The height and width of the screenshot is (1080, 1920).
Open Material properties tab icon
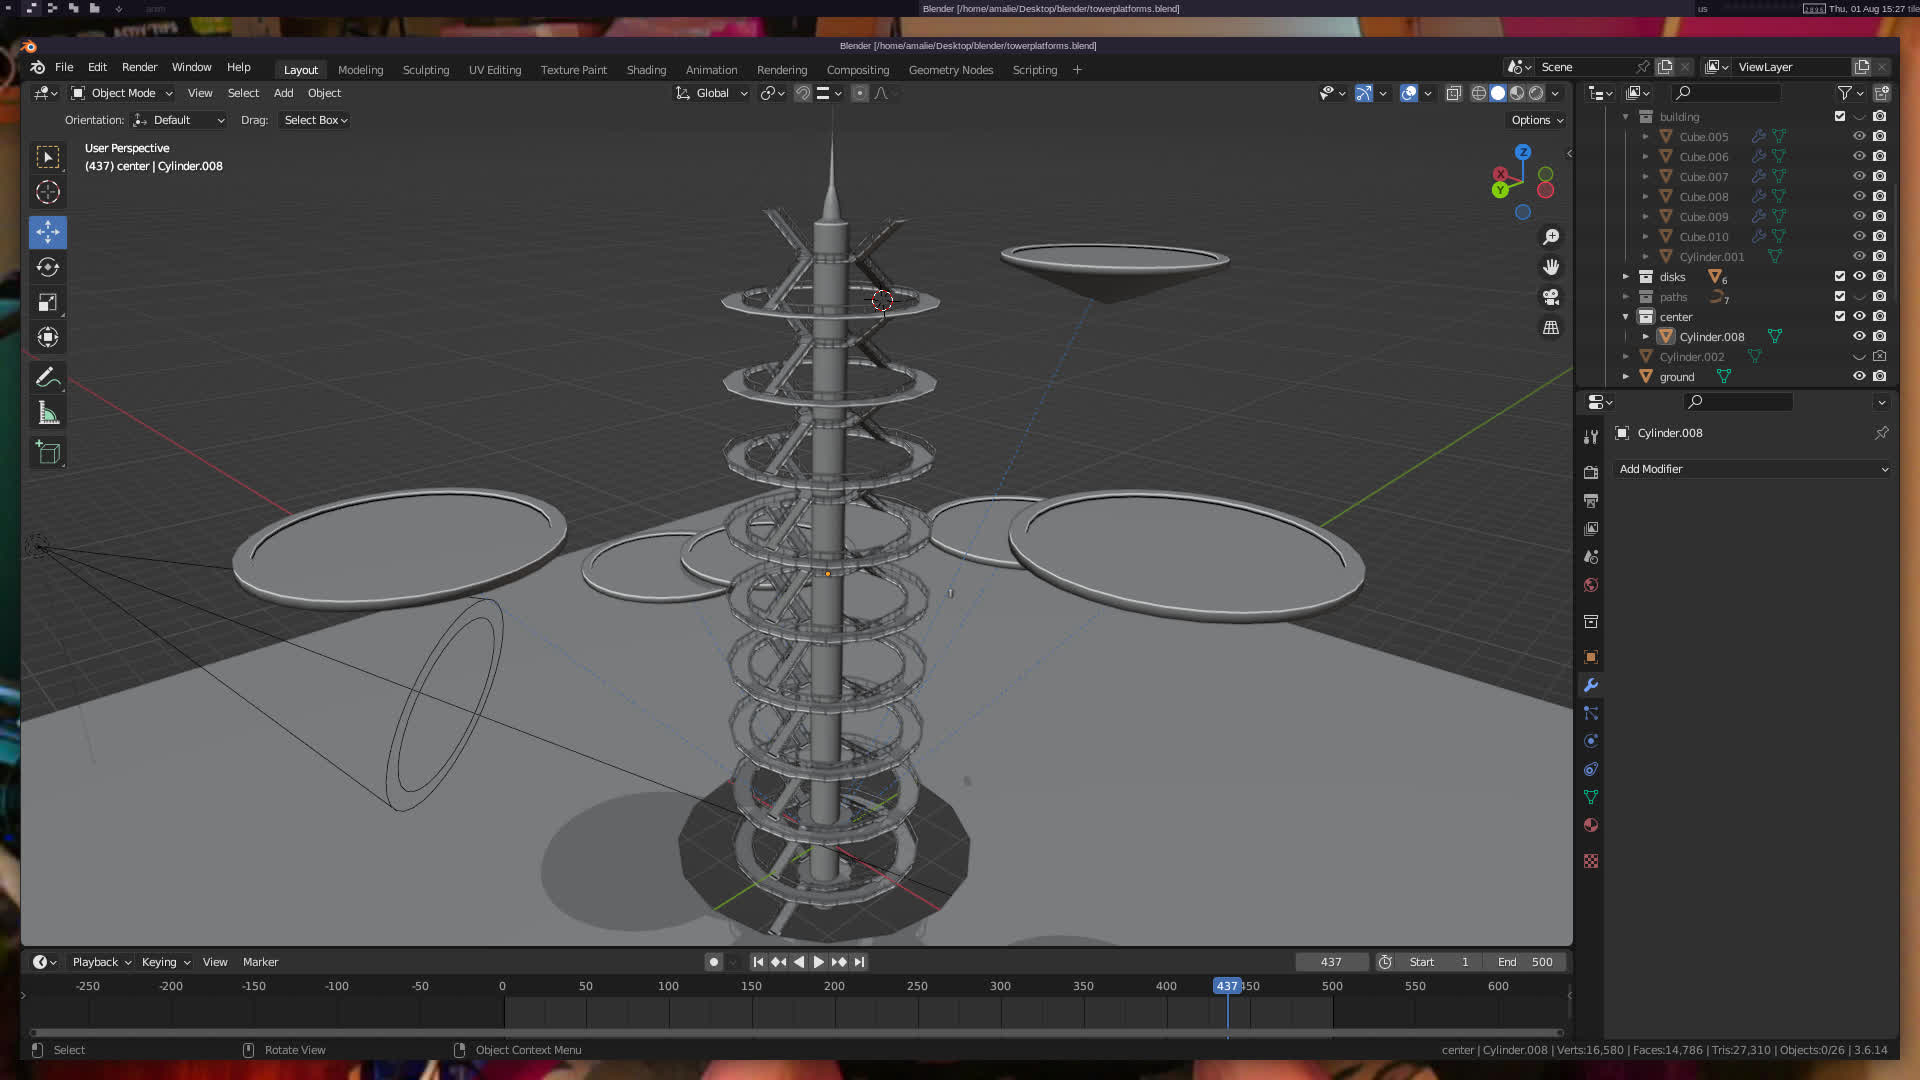point(1591,826)
